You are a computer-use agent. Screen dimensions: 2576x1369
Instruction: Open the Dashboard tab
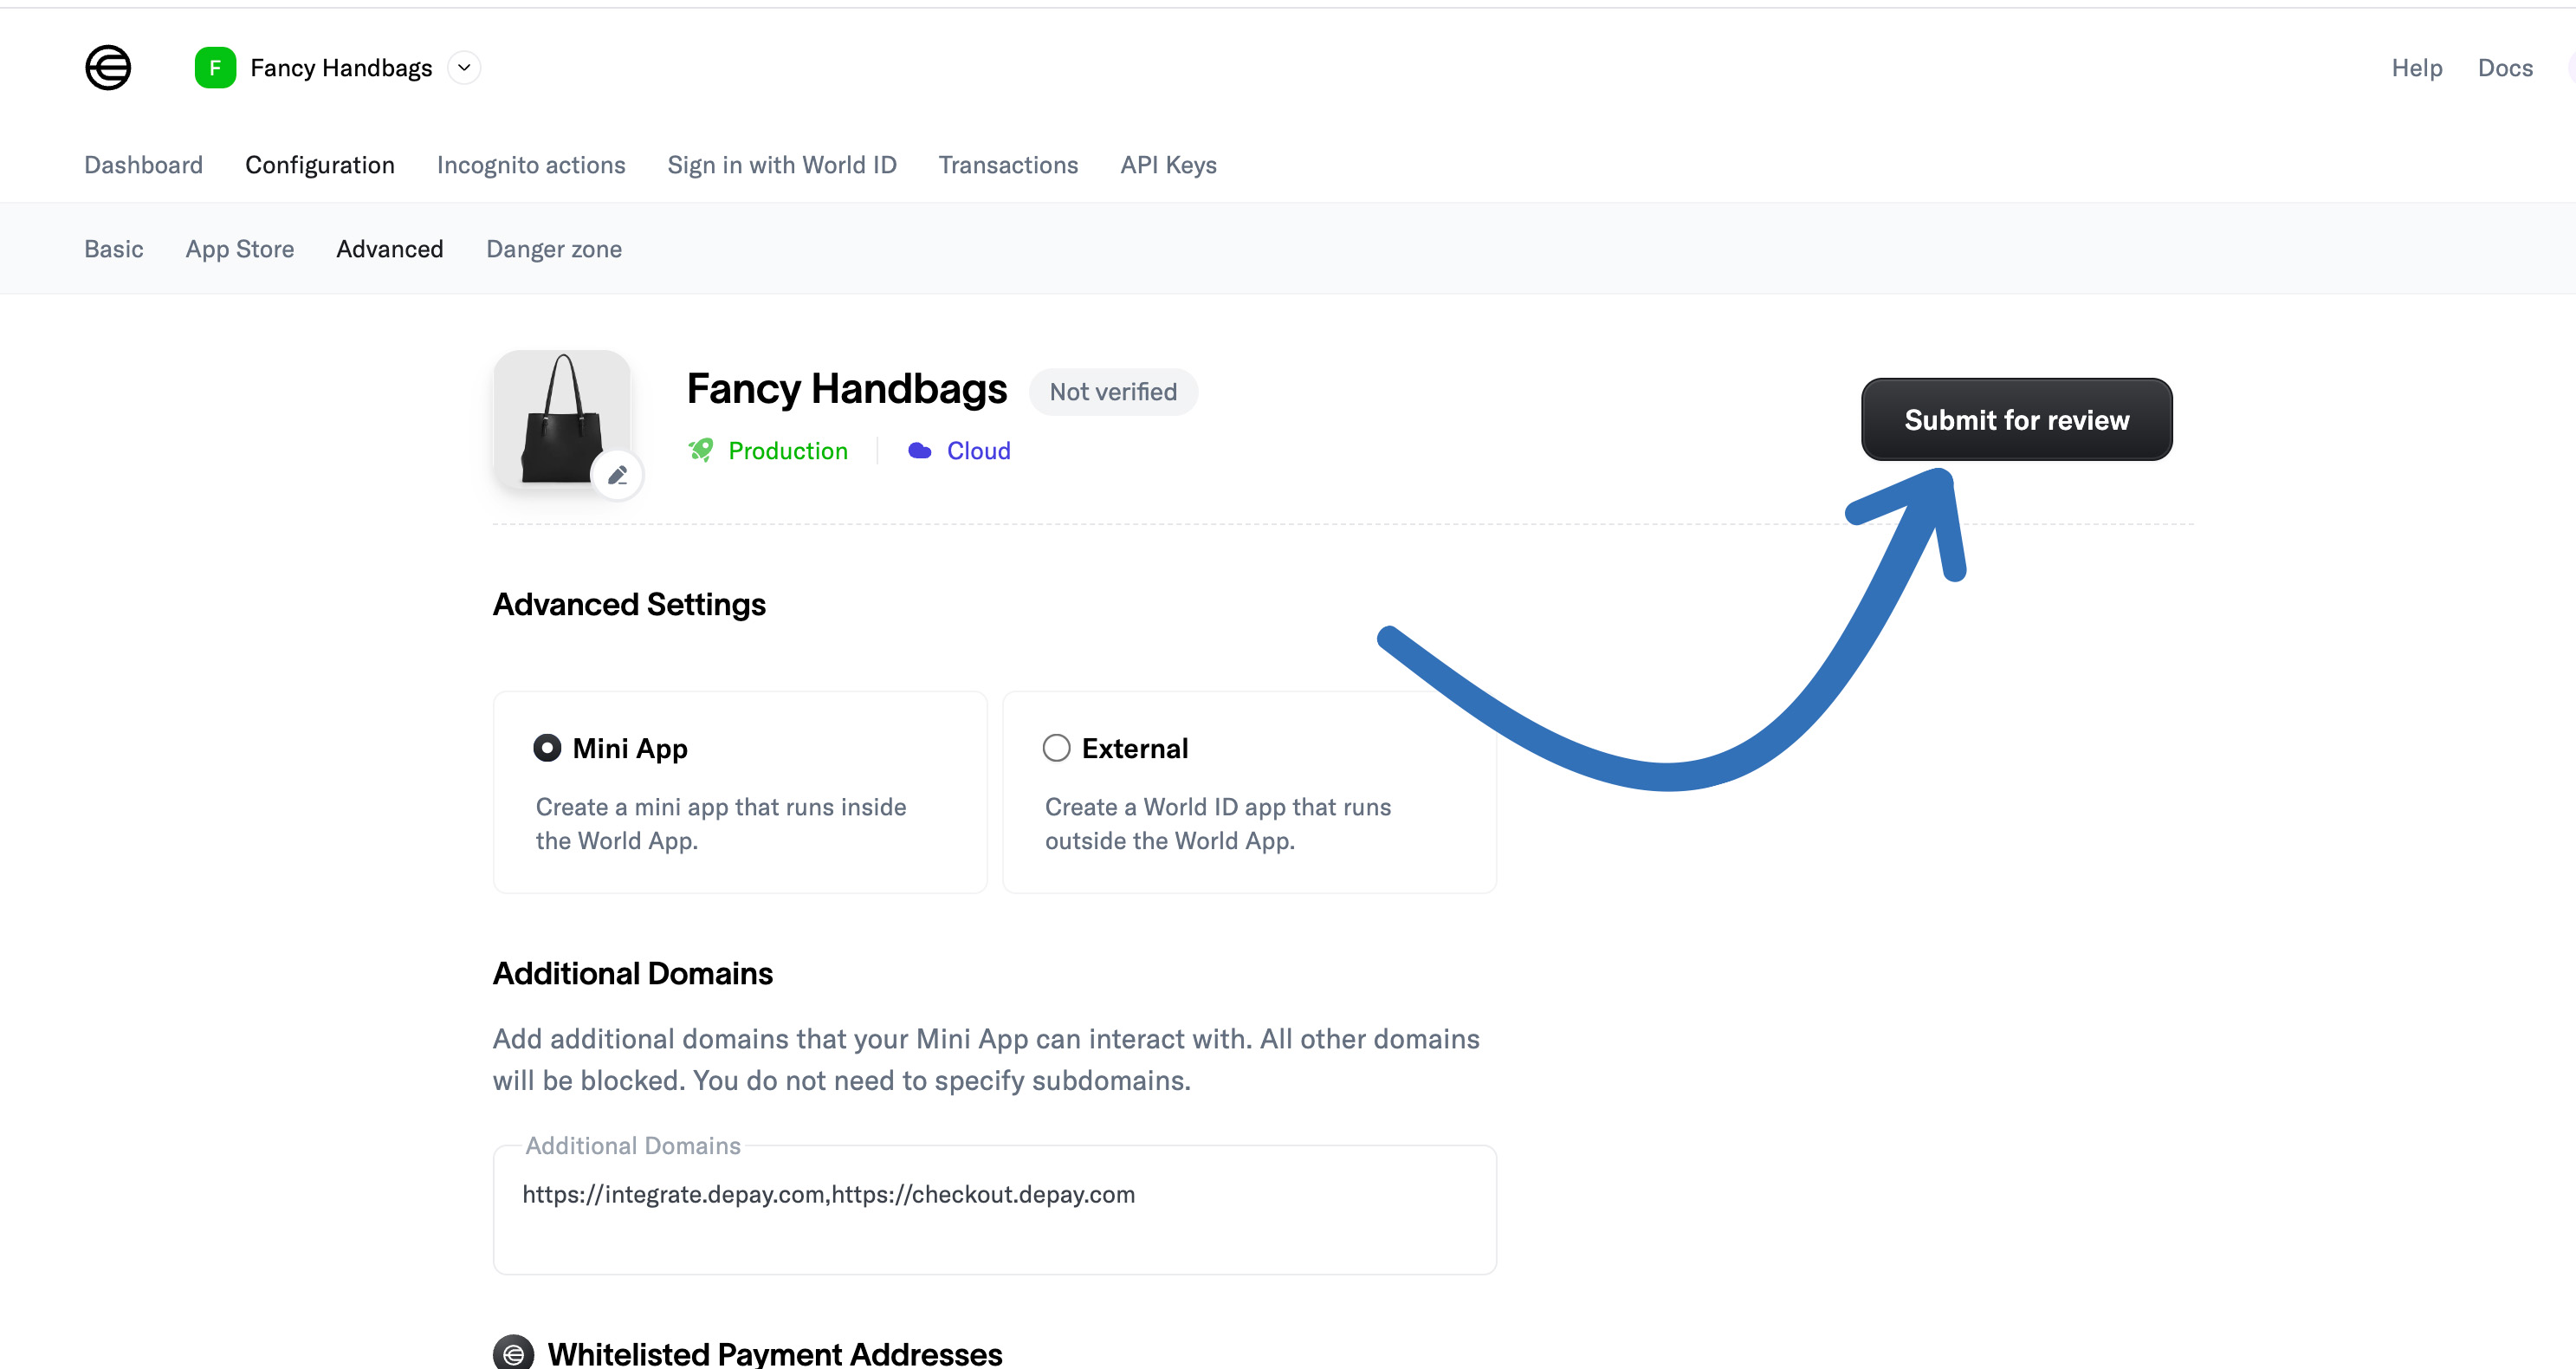pyautogui.click(x=143, y=165)
